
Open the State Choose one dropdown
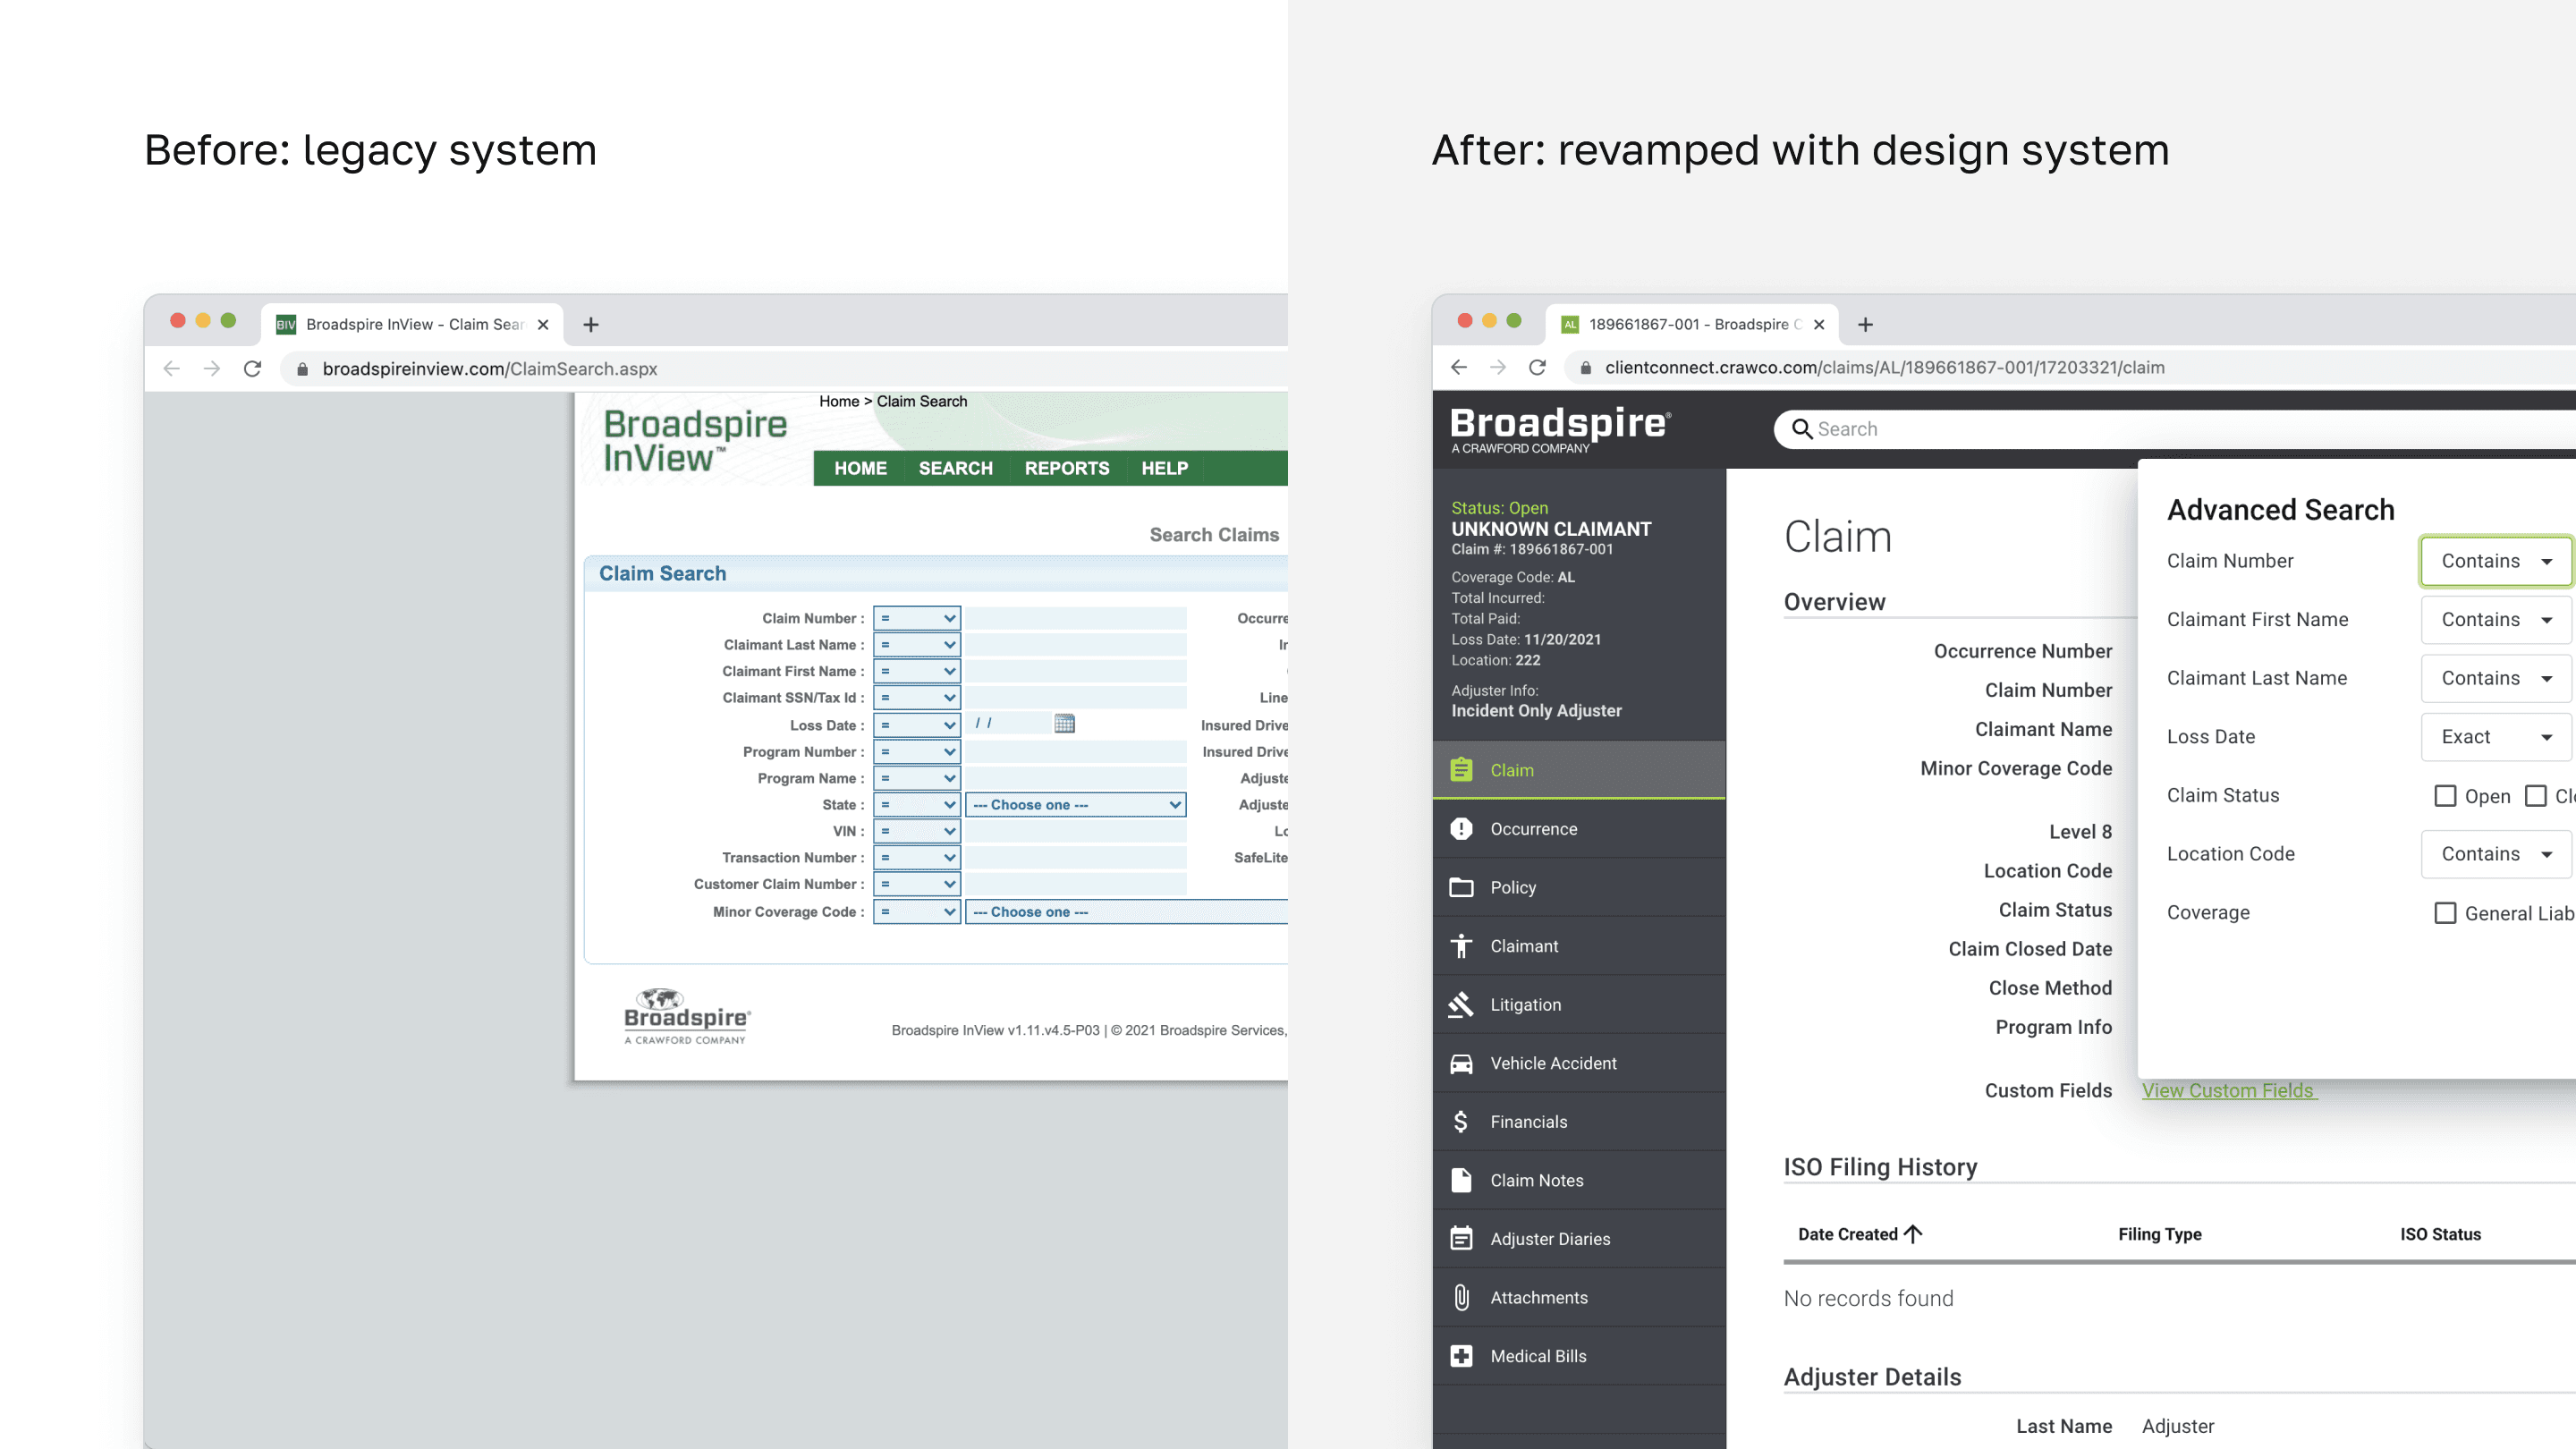[x=1076, y=805]
